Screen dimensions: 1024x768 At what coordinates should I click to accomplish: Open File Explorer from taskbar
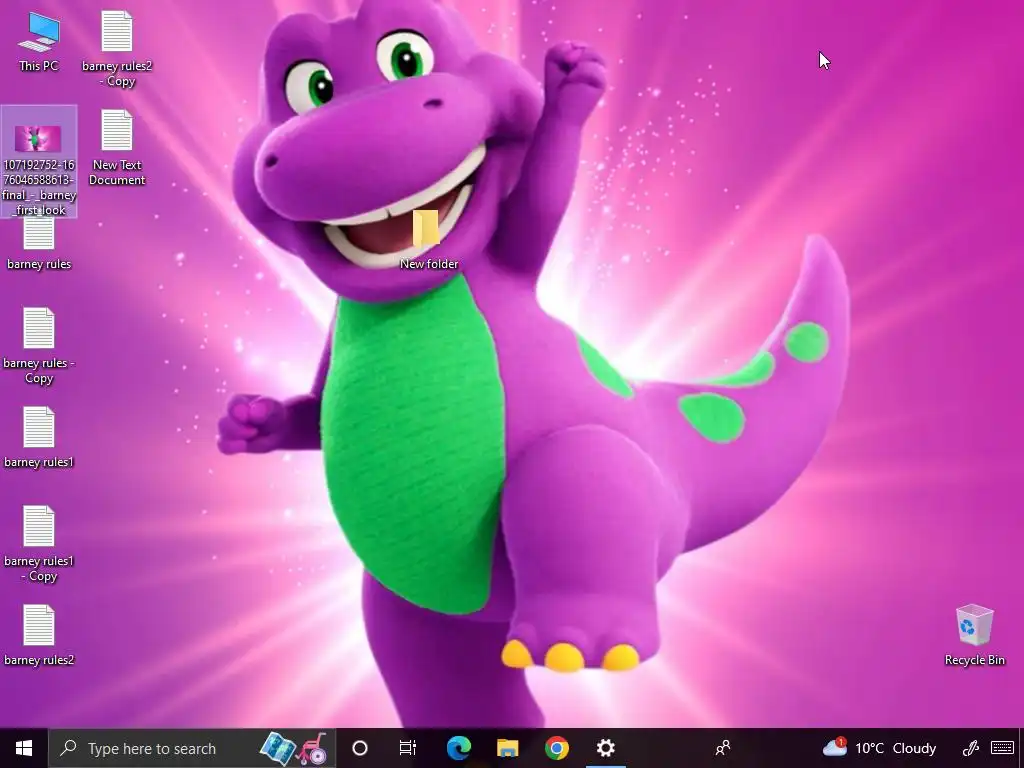[507, 748]
